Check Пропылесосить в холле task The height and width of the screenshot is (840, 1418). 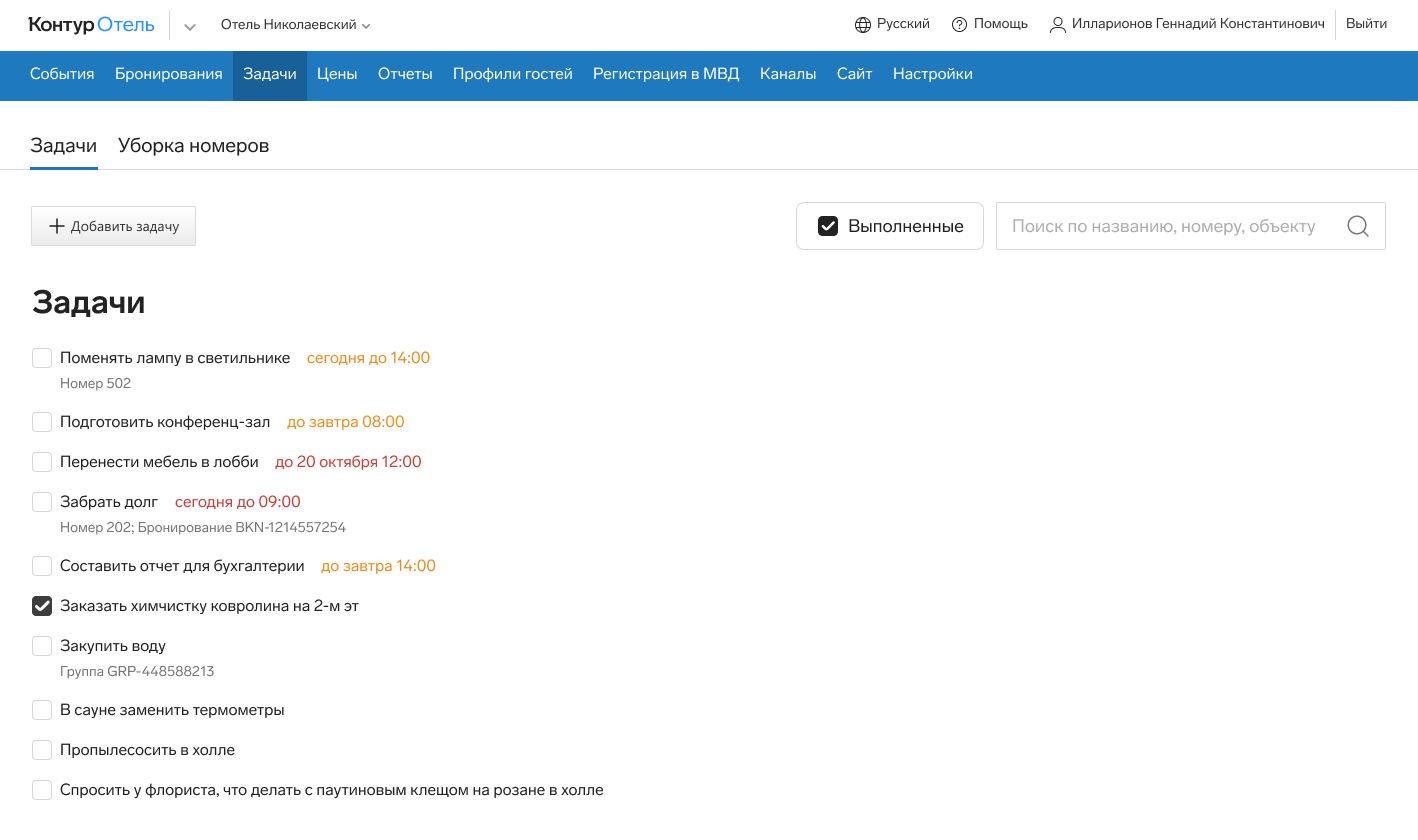[42, 750]
